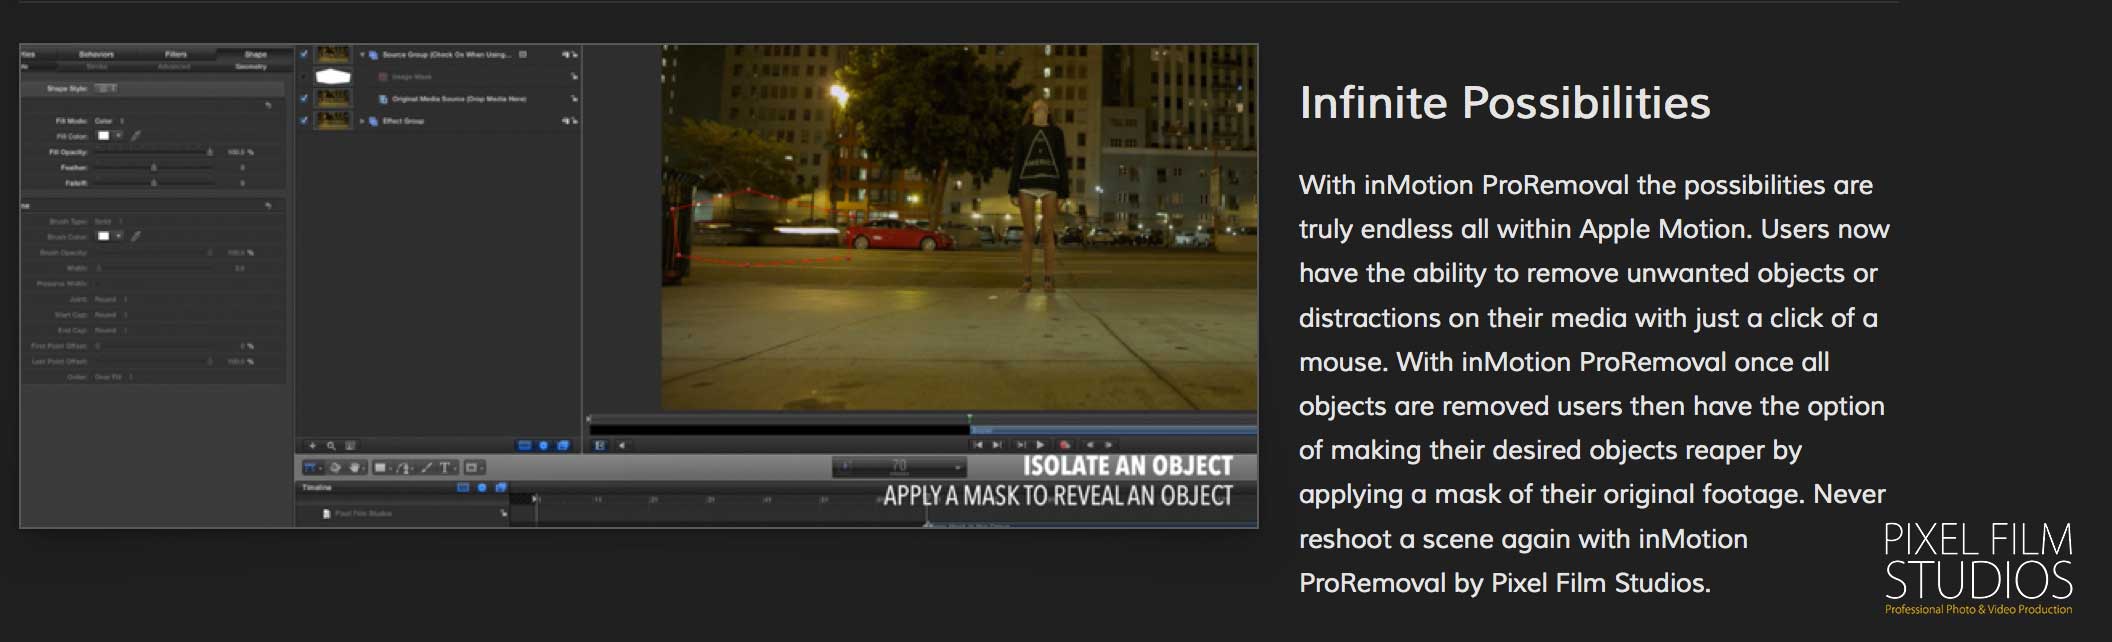
Task: Select the Pan hand tool
Action: pyautogui.click(x=356, y=467)
